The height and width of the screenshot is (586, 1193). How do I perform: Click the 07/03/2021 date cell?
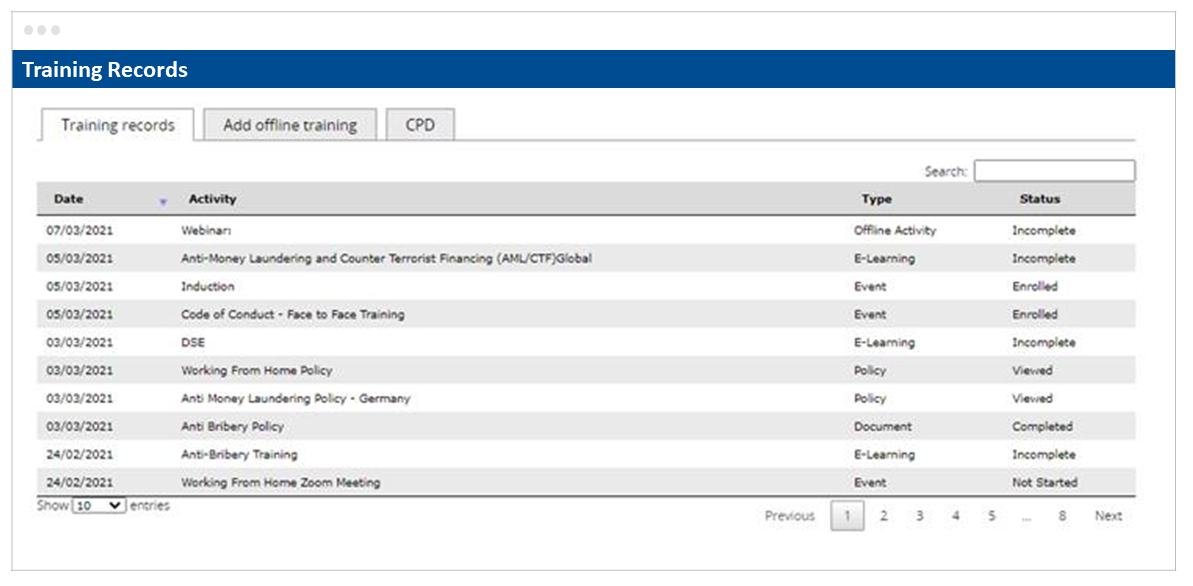[x=79, y=231]
